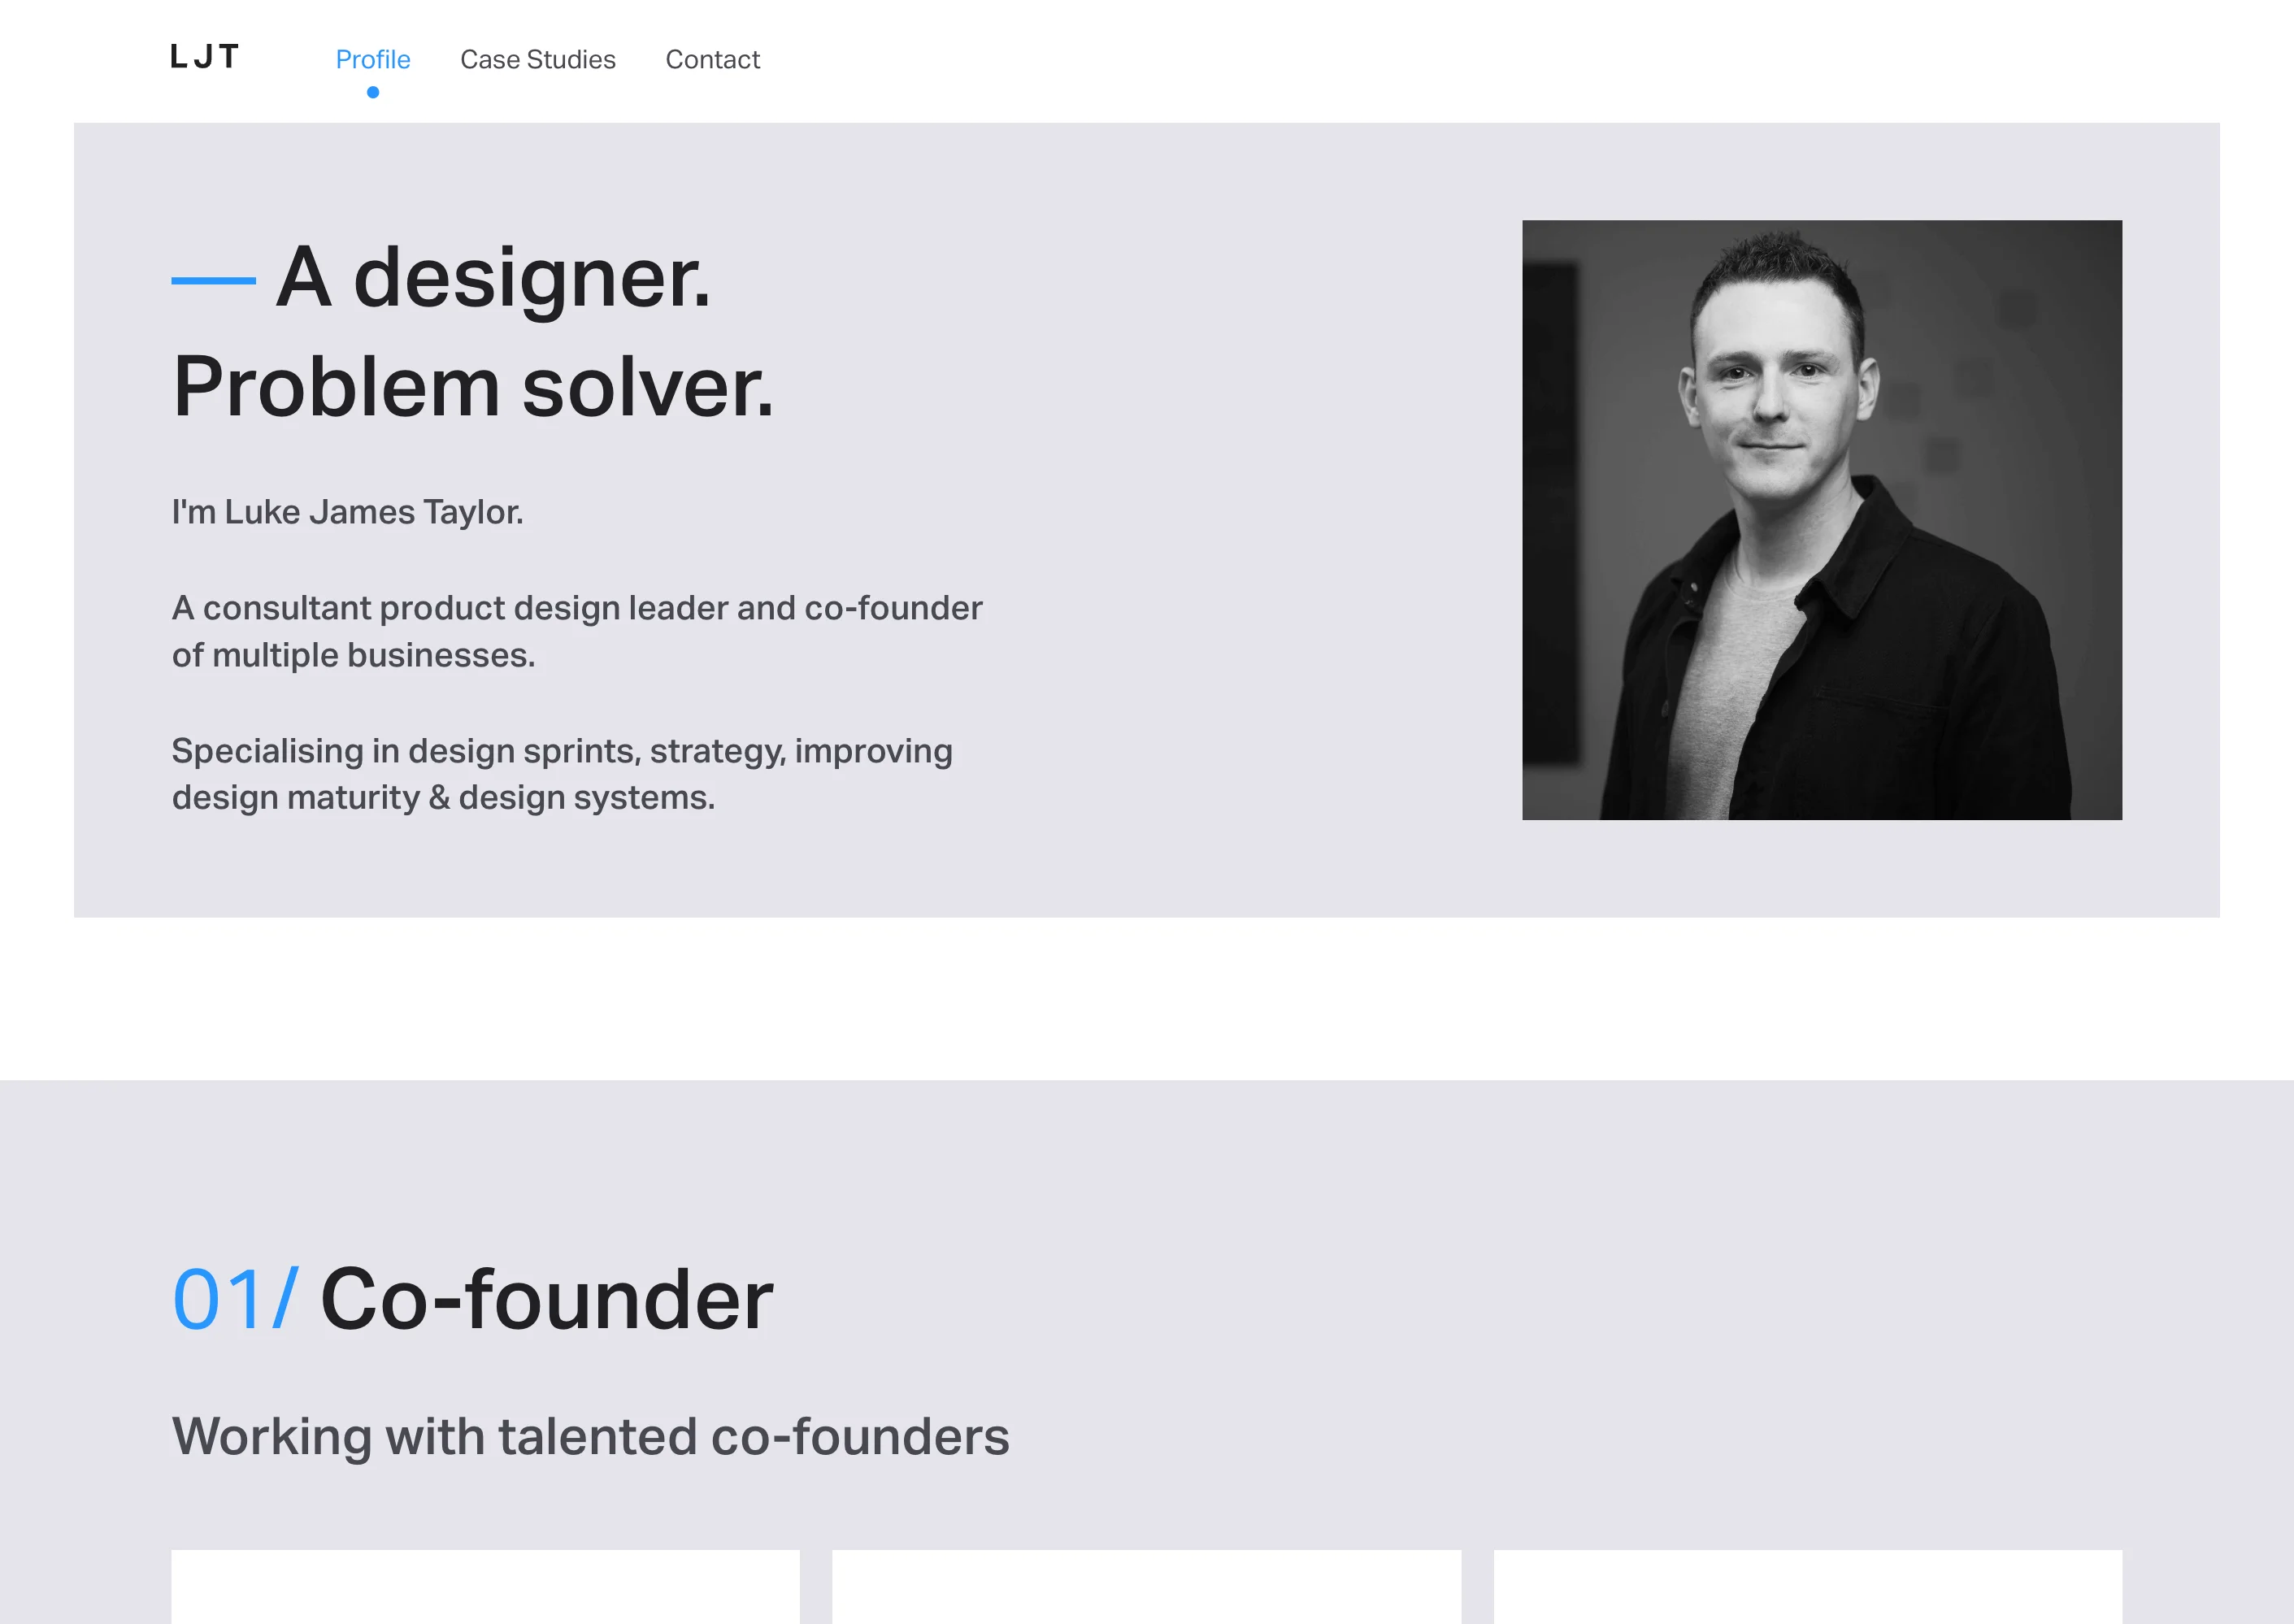This screenshot has height=1624, width=2294.
Task: Click the blue dot under Profile
Action: tap(373, 91)
